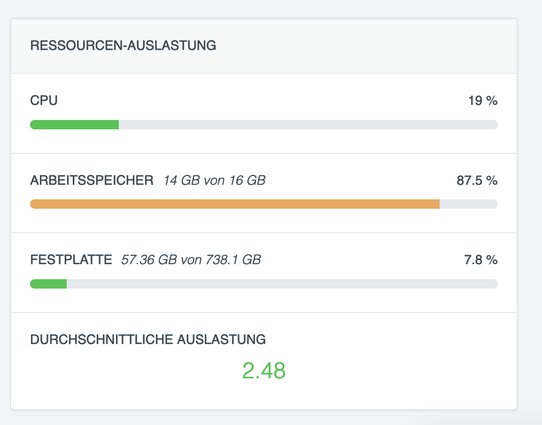Click the green 2.48 load average value
This screenshot has width=542, height=425.
click(264, 370)
